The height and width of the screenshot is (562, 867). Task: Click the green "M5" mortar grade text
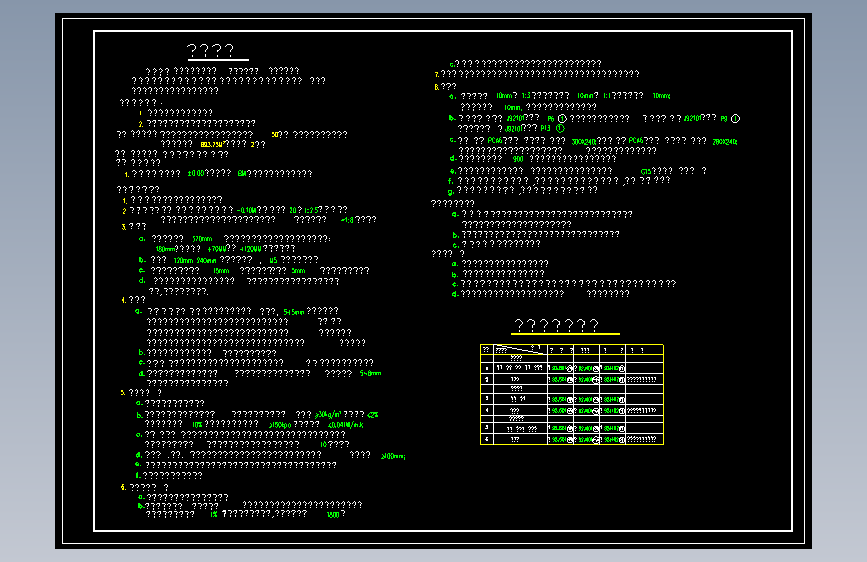(273, 260)
